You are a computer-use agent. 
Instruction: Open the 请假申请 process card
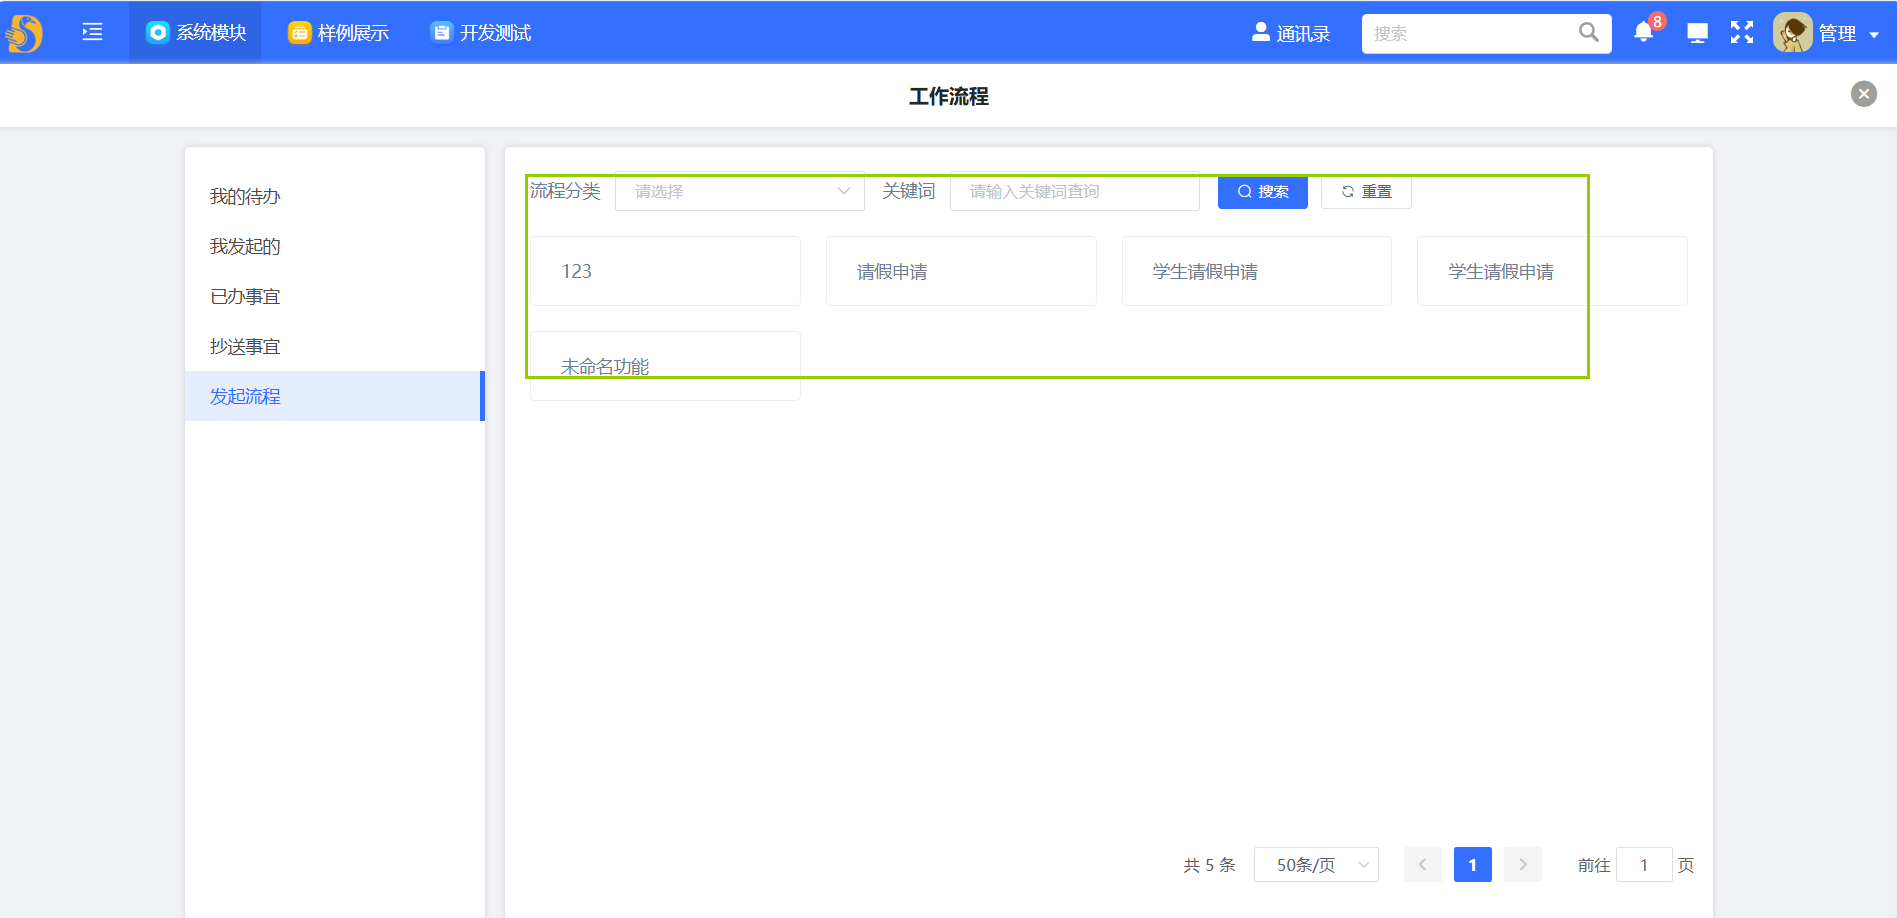click(961, 271)
